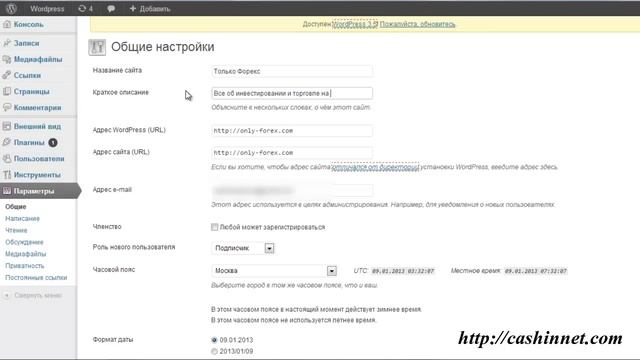The height and width of the screenshot is (360, 640).
Task: Select Чтение settings submenu
Action: (16, 230)
